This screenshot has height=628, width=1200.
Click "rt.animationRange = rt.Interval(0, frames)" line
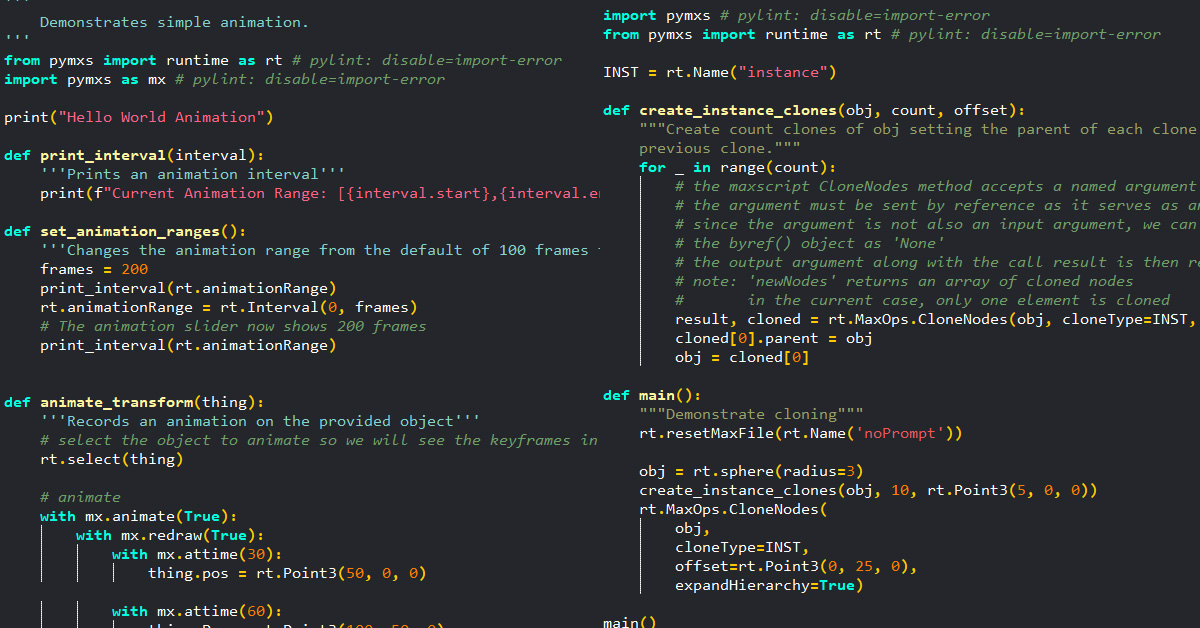[229, 307]
